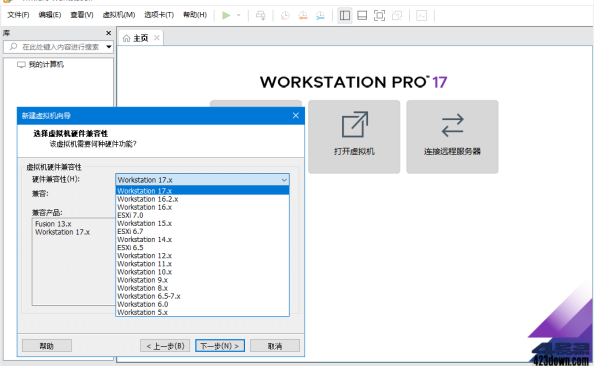Click the take snapshot clock icon
Image resolution: width=594 pixels, height=366 pixels.
[285, 15]
